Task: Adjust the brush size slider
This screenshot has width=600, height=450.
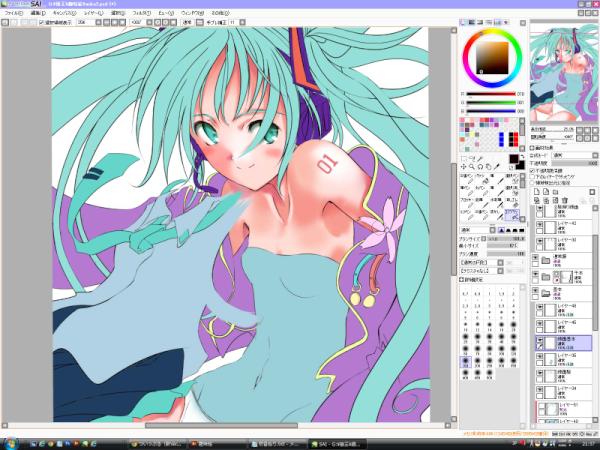Action: tap(506, 239)
